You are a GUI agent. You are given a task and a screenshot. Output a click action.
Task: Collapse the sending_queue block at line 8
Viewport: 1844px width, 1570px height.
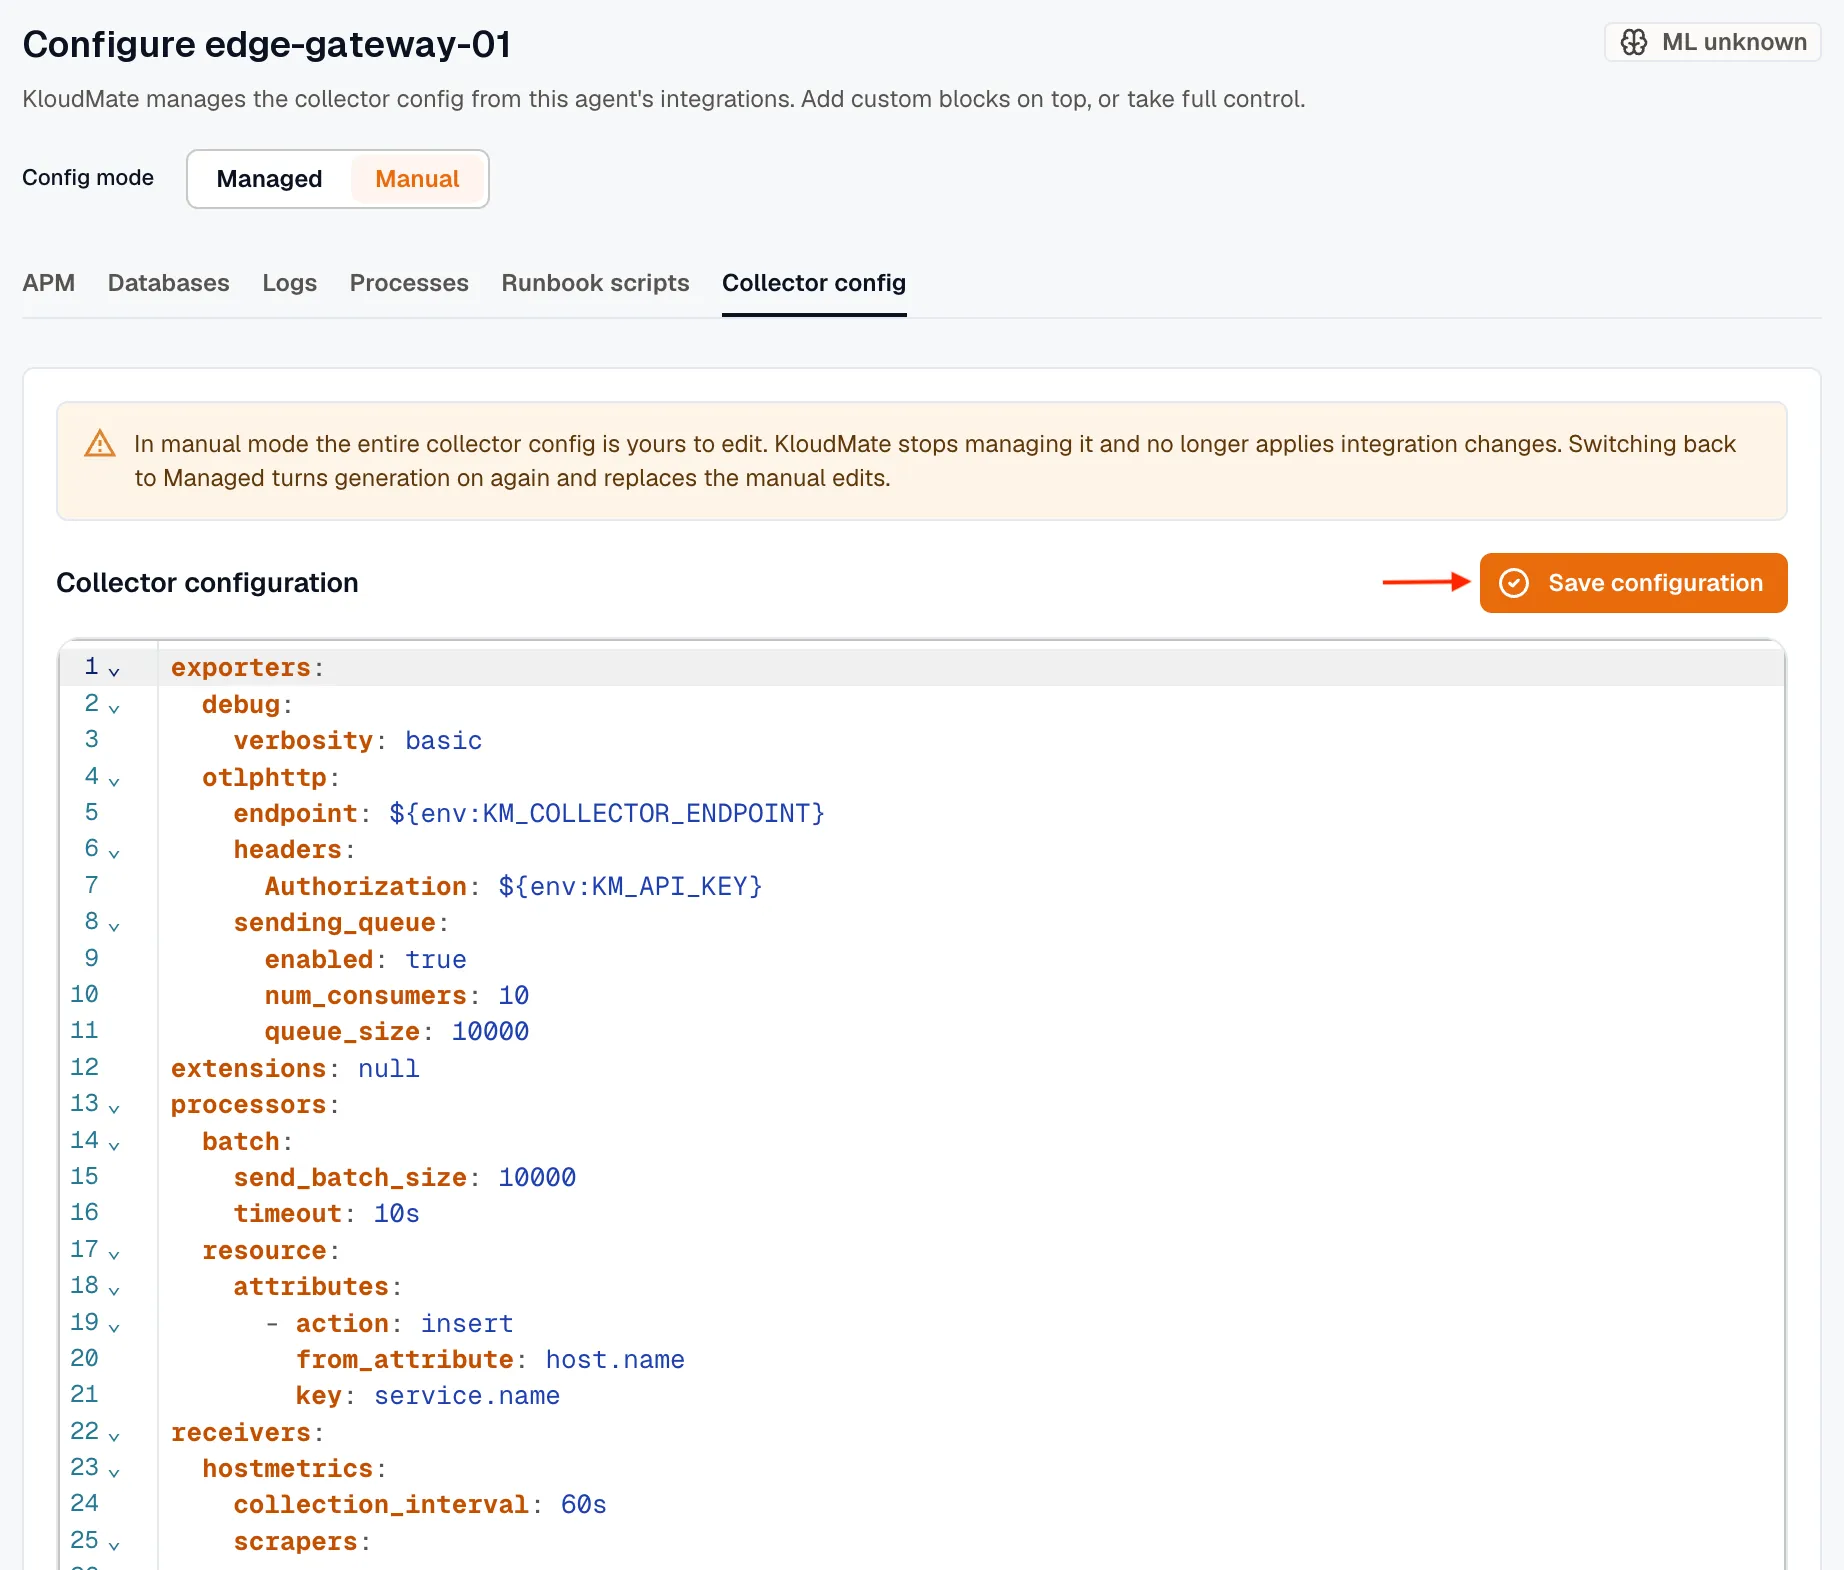tap(114, 926)
